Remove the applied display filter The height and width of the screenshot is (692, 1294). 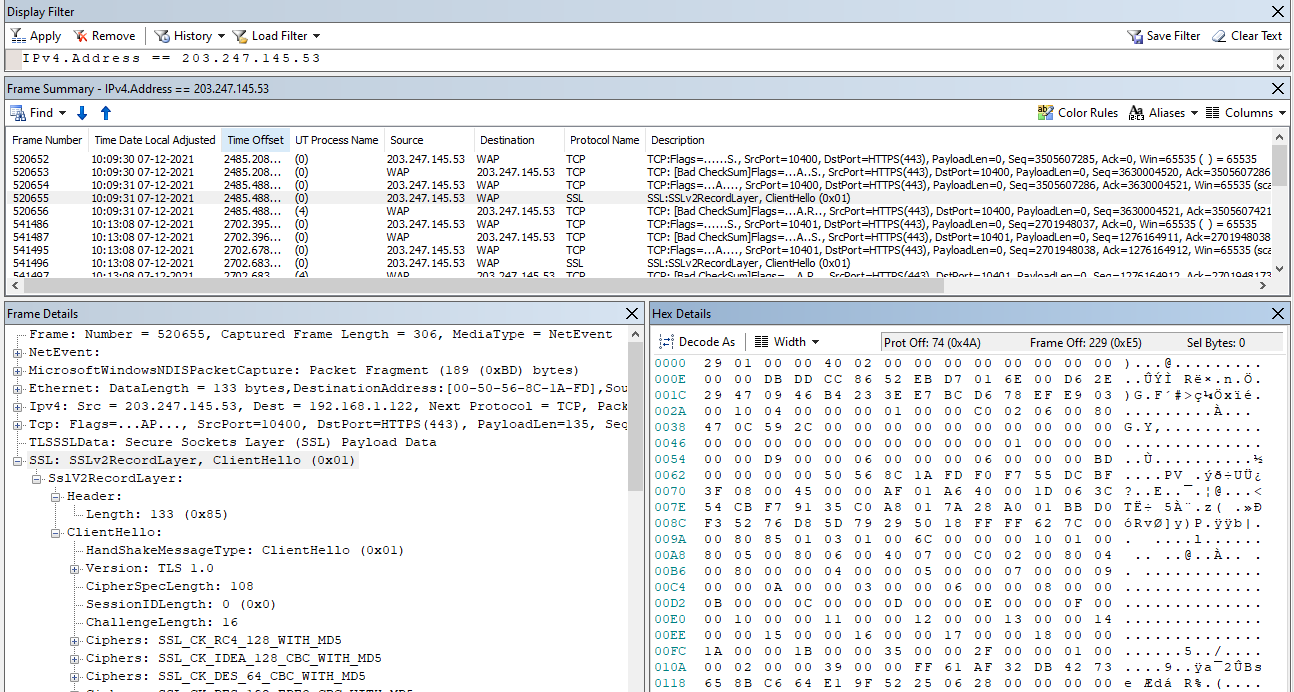(104, 35)
